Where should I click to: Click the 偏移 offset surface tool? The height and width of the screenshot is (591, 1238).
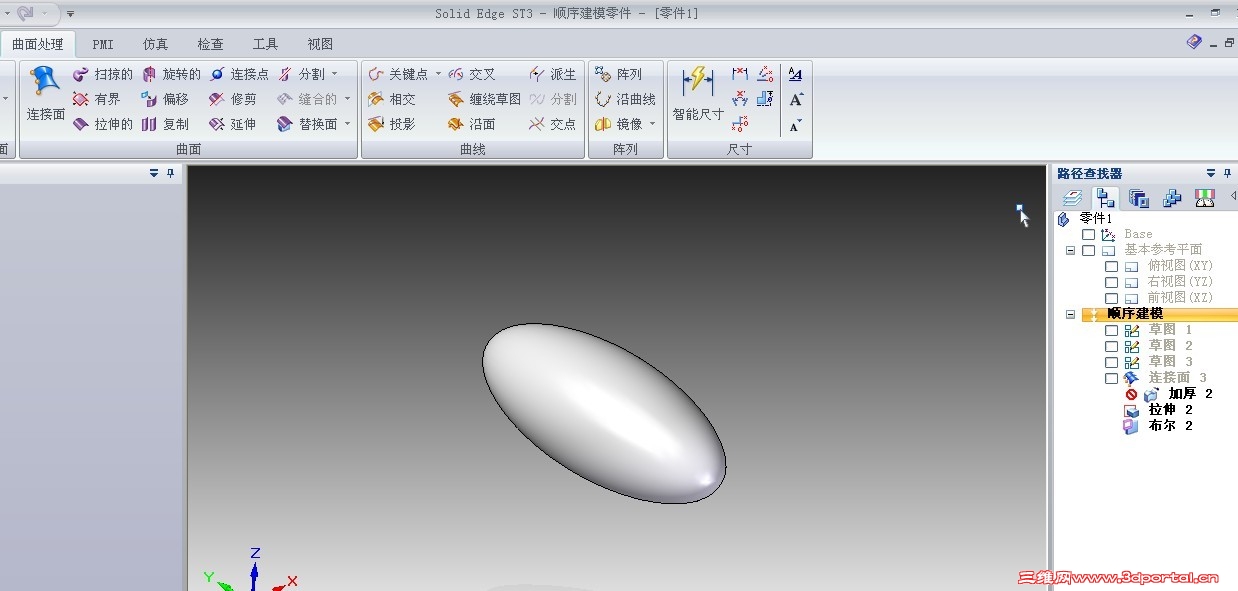tap(165, 99)
